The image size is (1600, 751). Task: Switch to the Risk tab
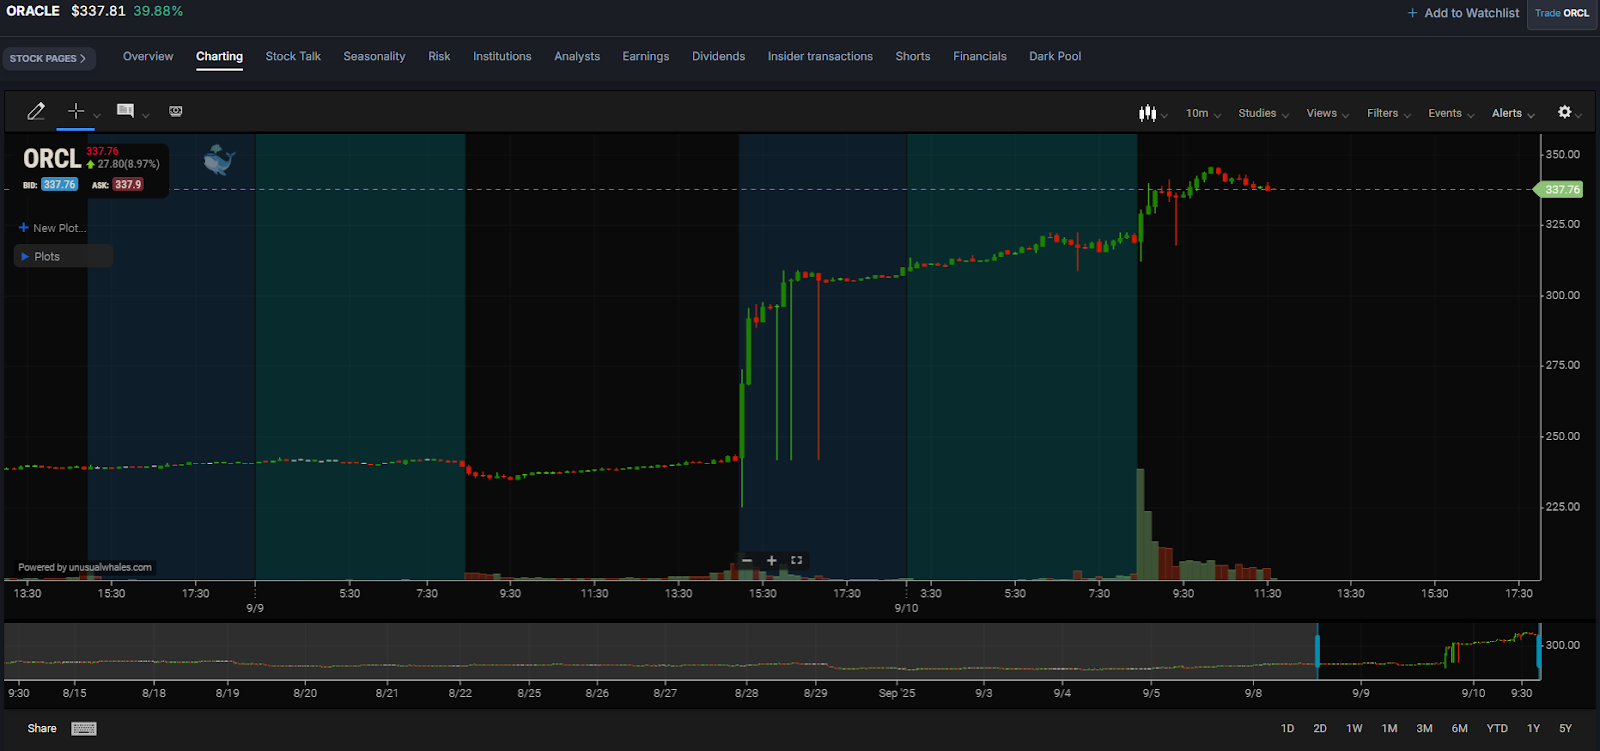(x=439, y=56)
